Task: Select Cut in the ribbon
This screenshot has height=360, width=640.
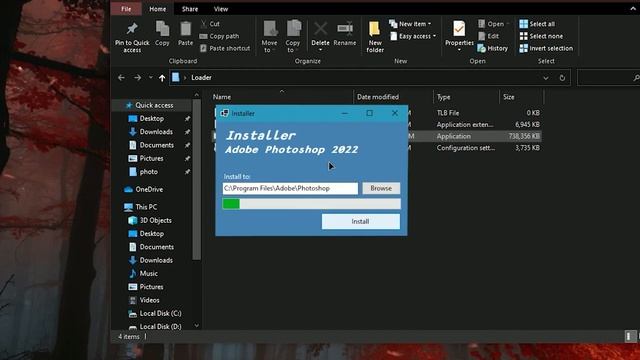Action: pos(210,24)
